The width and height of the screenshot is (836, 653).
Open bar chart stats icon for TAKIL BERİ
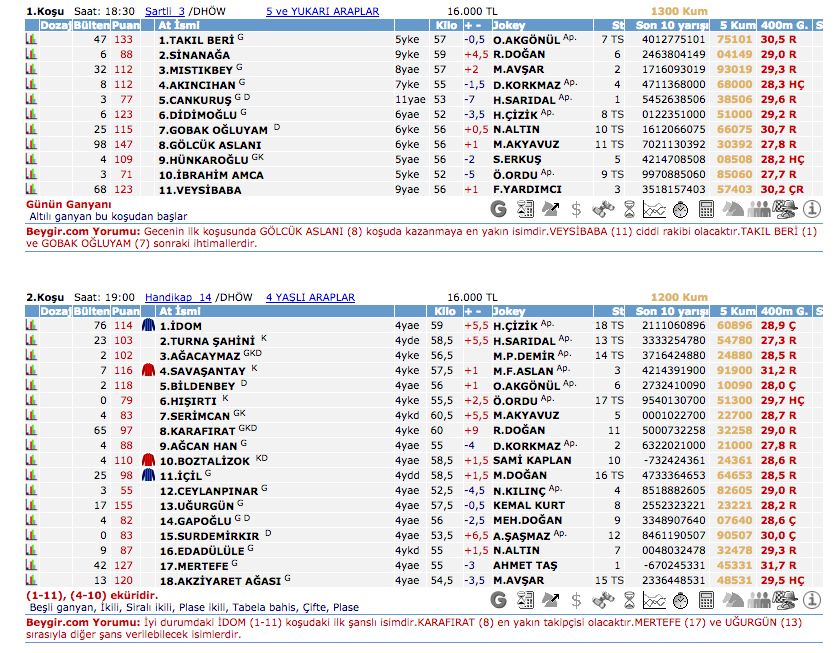(x=31, y=39)
